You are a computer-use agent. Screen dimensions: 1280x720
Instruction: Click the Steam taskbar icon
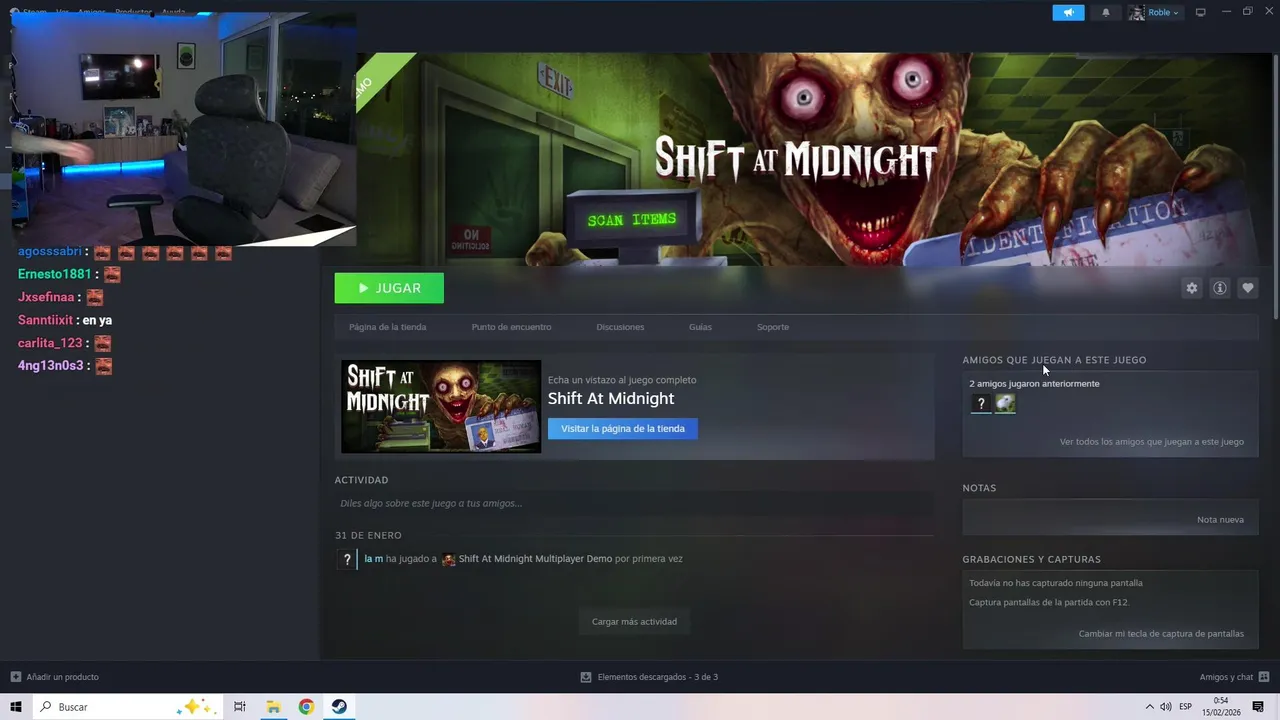pos(340,707)
